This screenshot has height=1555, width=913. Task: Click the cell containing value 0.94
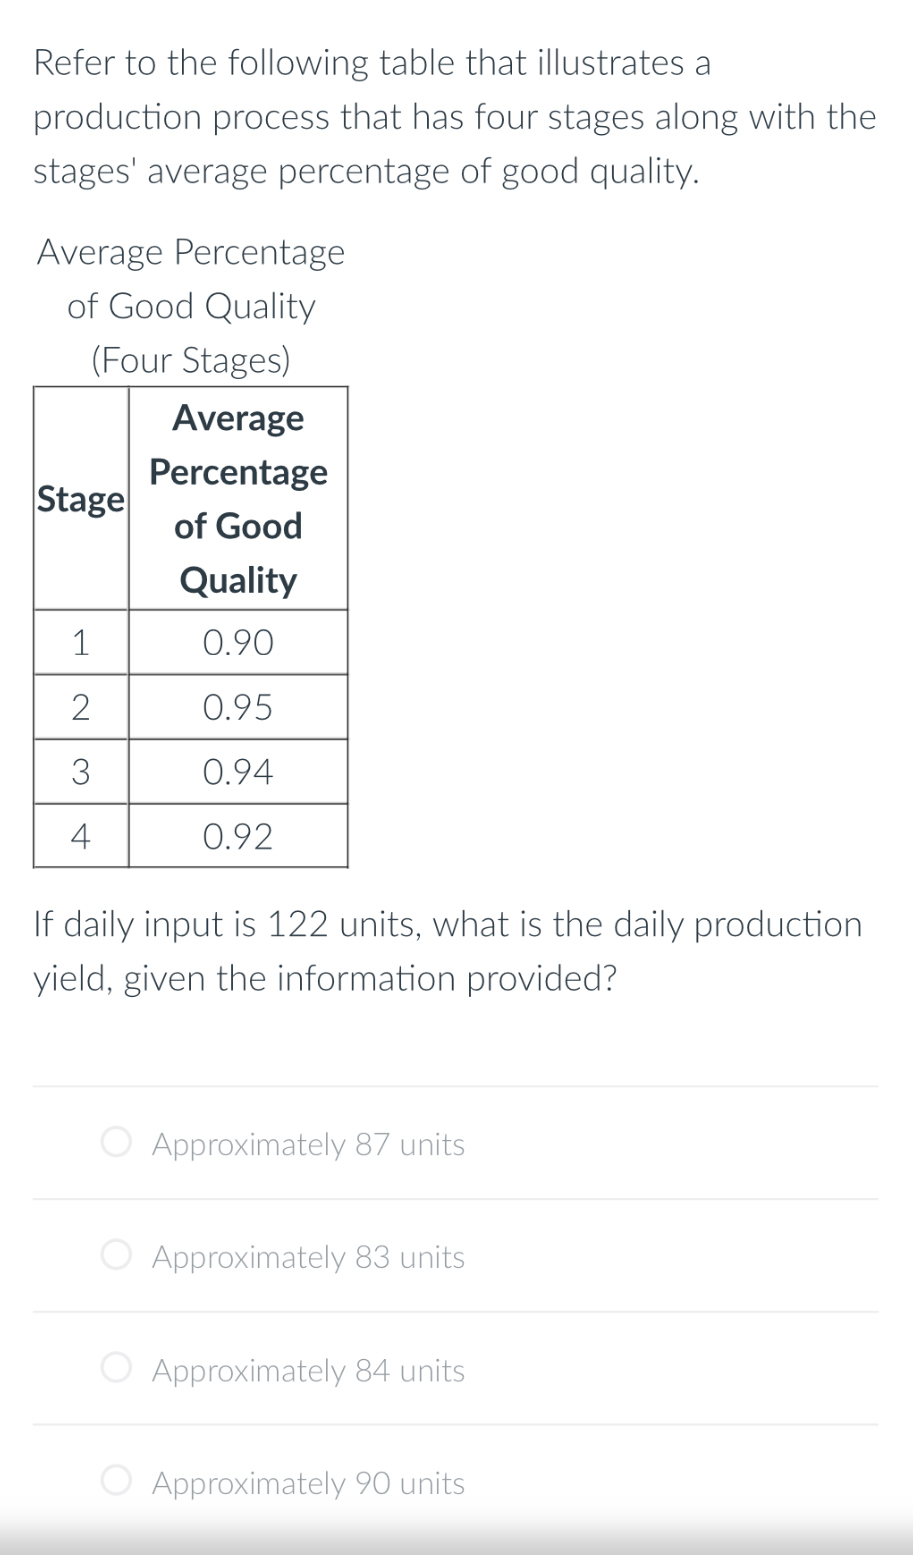pos(238,771)
